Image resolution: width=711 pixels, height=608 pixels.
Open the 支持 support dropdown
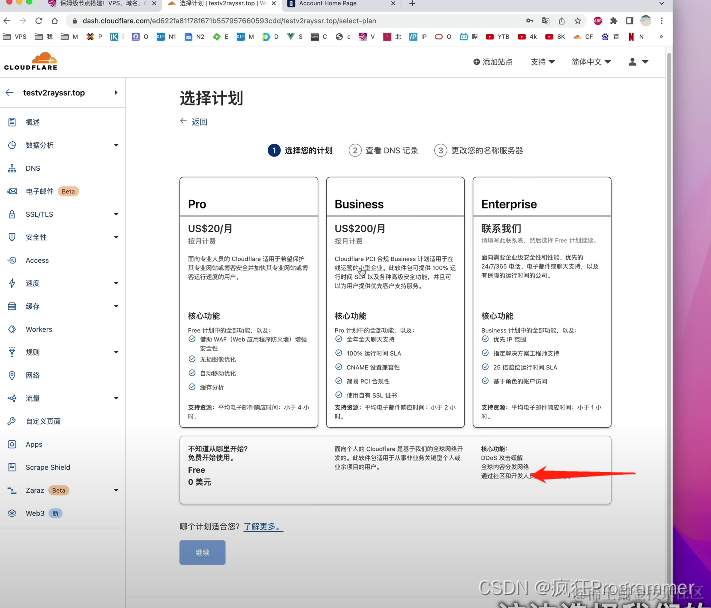(x=543, y=62)
